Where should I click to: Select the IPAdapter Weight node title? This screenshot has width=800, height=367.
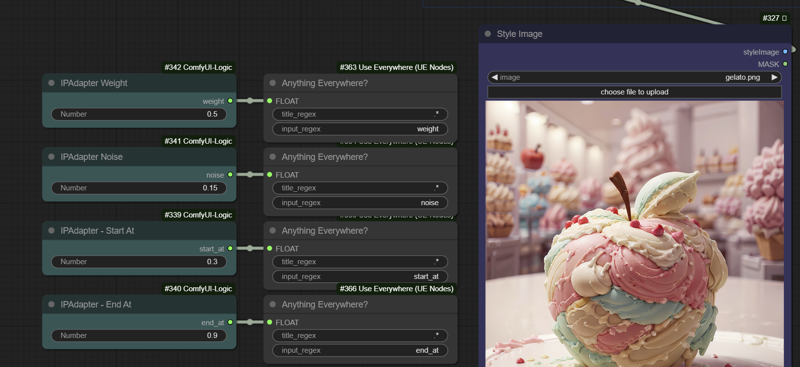(94, 83)
